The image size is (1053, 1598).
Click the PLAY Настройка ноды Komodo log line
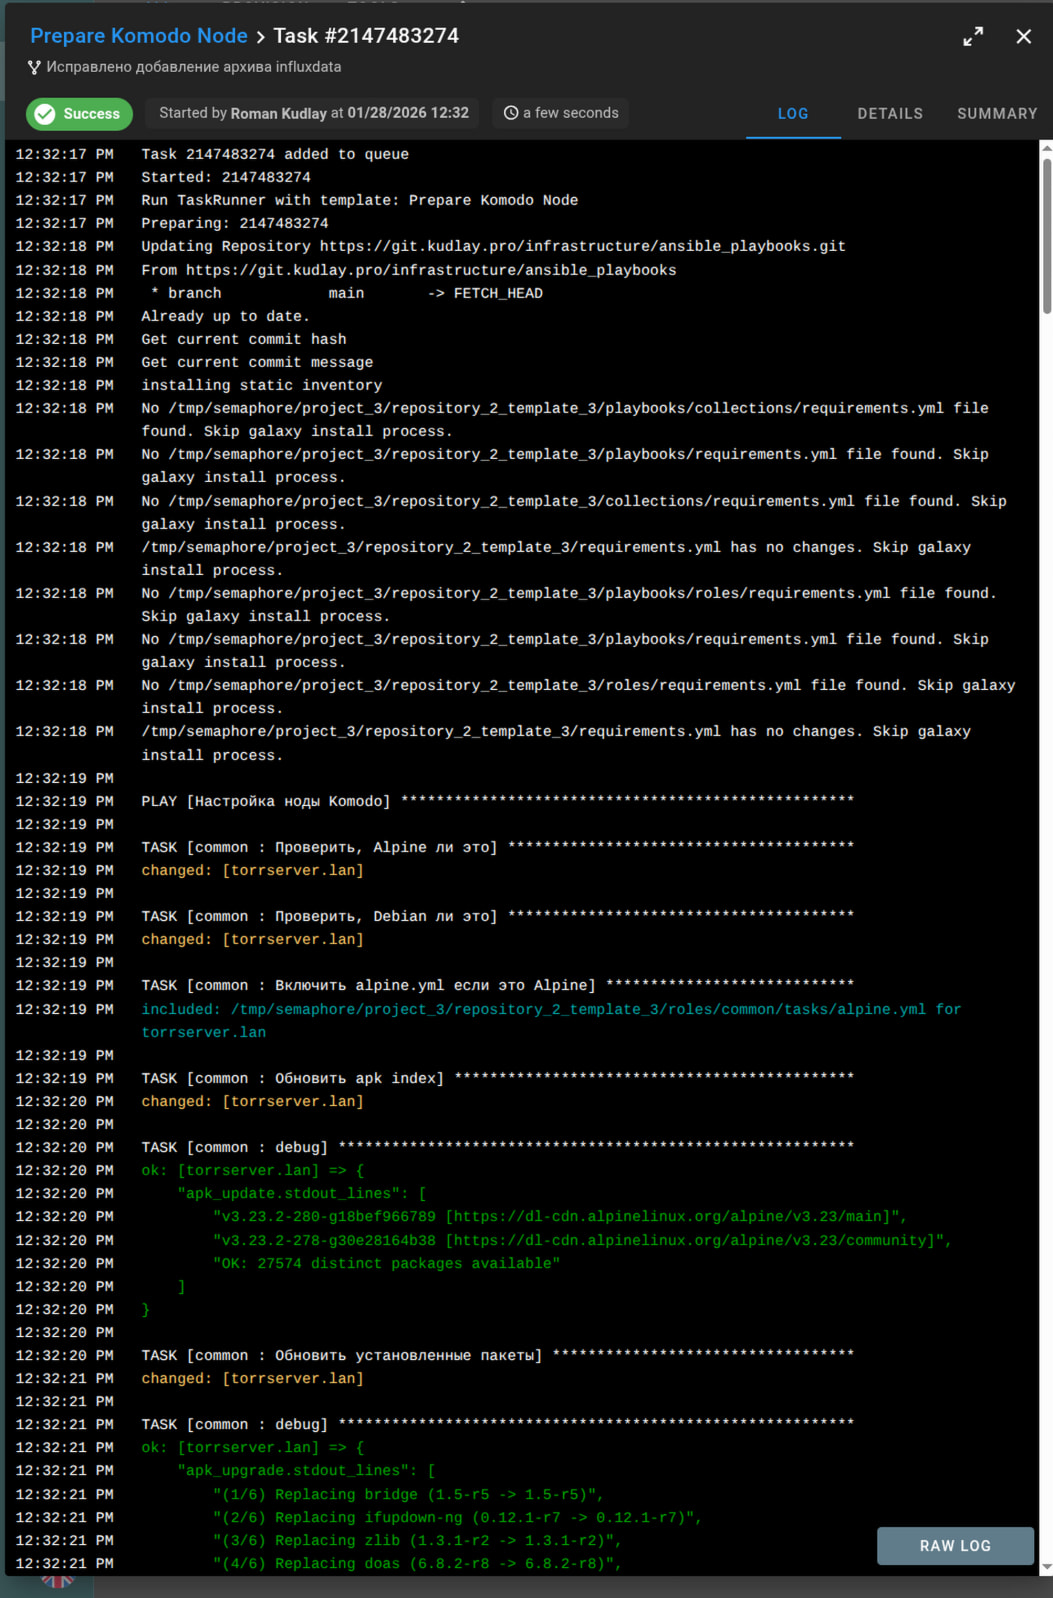coord(265,801)
